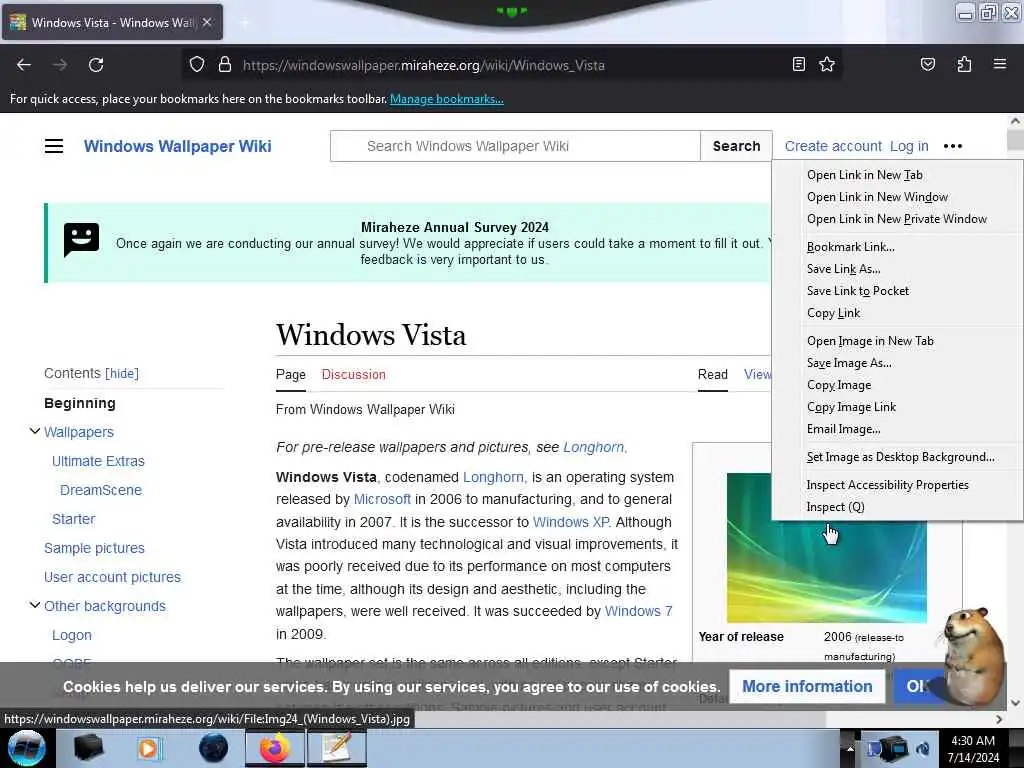1024x768 pixels.
Task: Select Bookmark Link from context menu
Action: point(897,247)
